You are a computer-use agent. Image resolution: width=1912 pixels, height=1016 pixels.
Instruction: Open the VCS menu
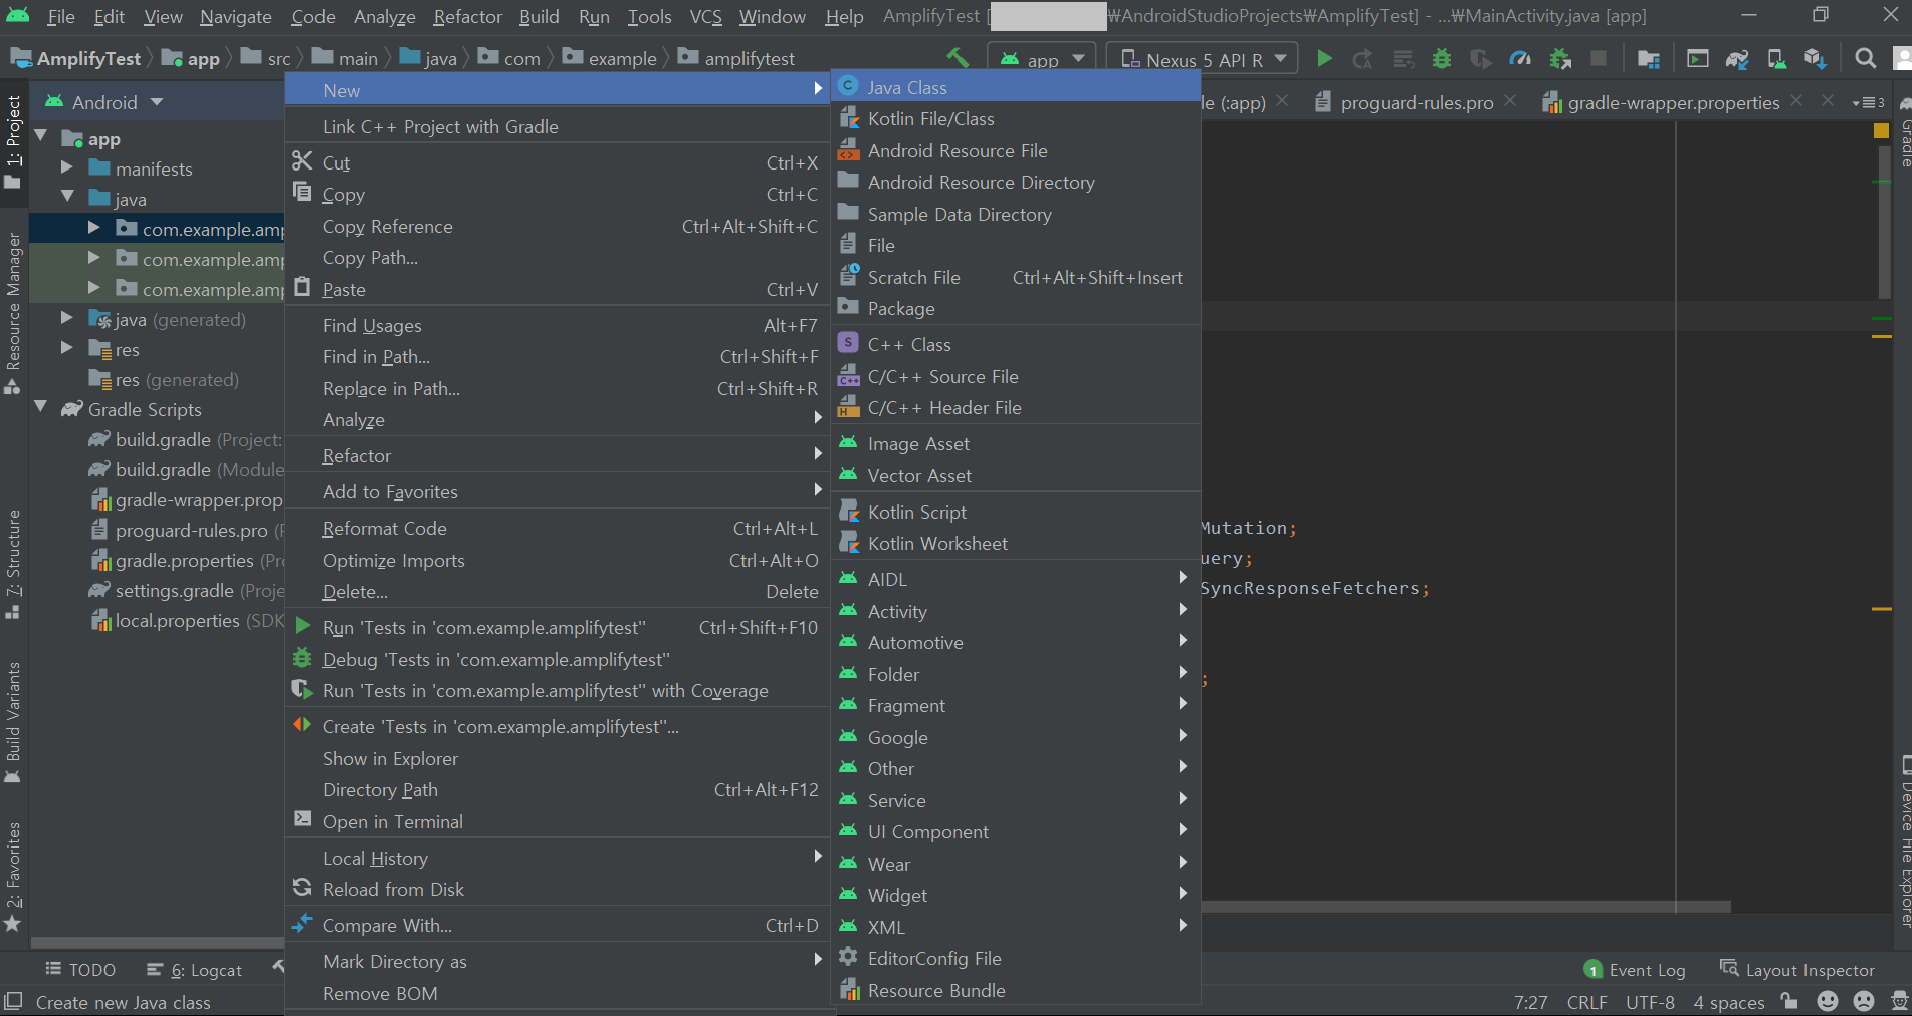(x=706, y=16)
